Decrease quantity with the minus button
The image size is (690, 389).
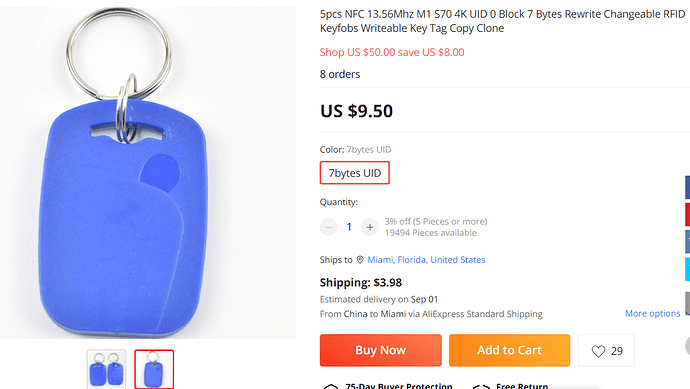[x=328, y=227]
